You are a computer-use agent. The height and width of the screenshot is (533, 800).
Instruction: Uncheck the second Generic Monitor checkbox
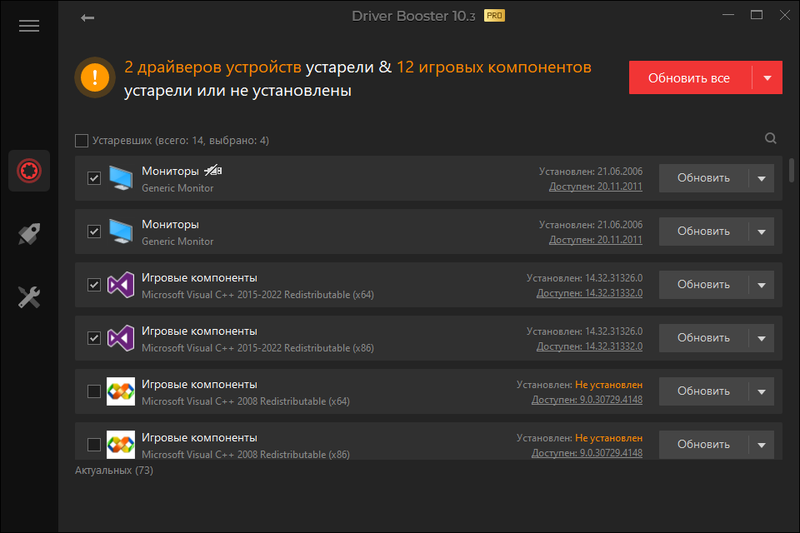pyautogui.click(x=94, y=232)
